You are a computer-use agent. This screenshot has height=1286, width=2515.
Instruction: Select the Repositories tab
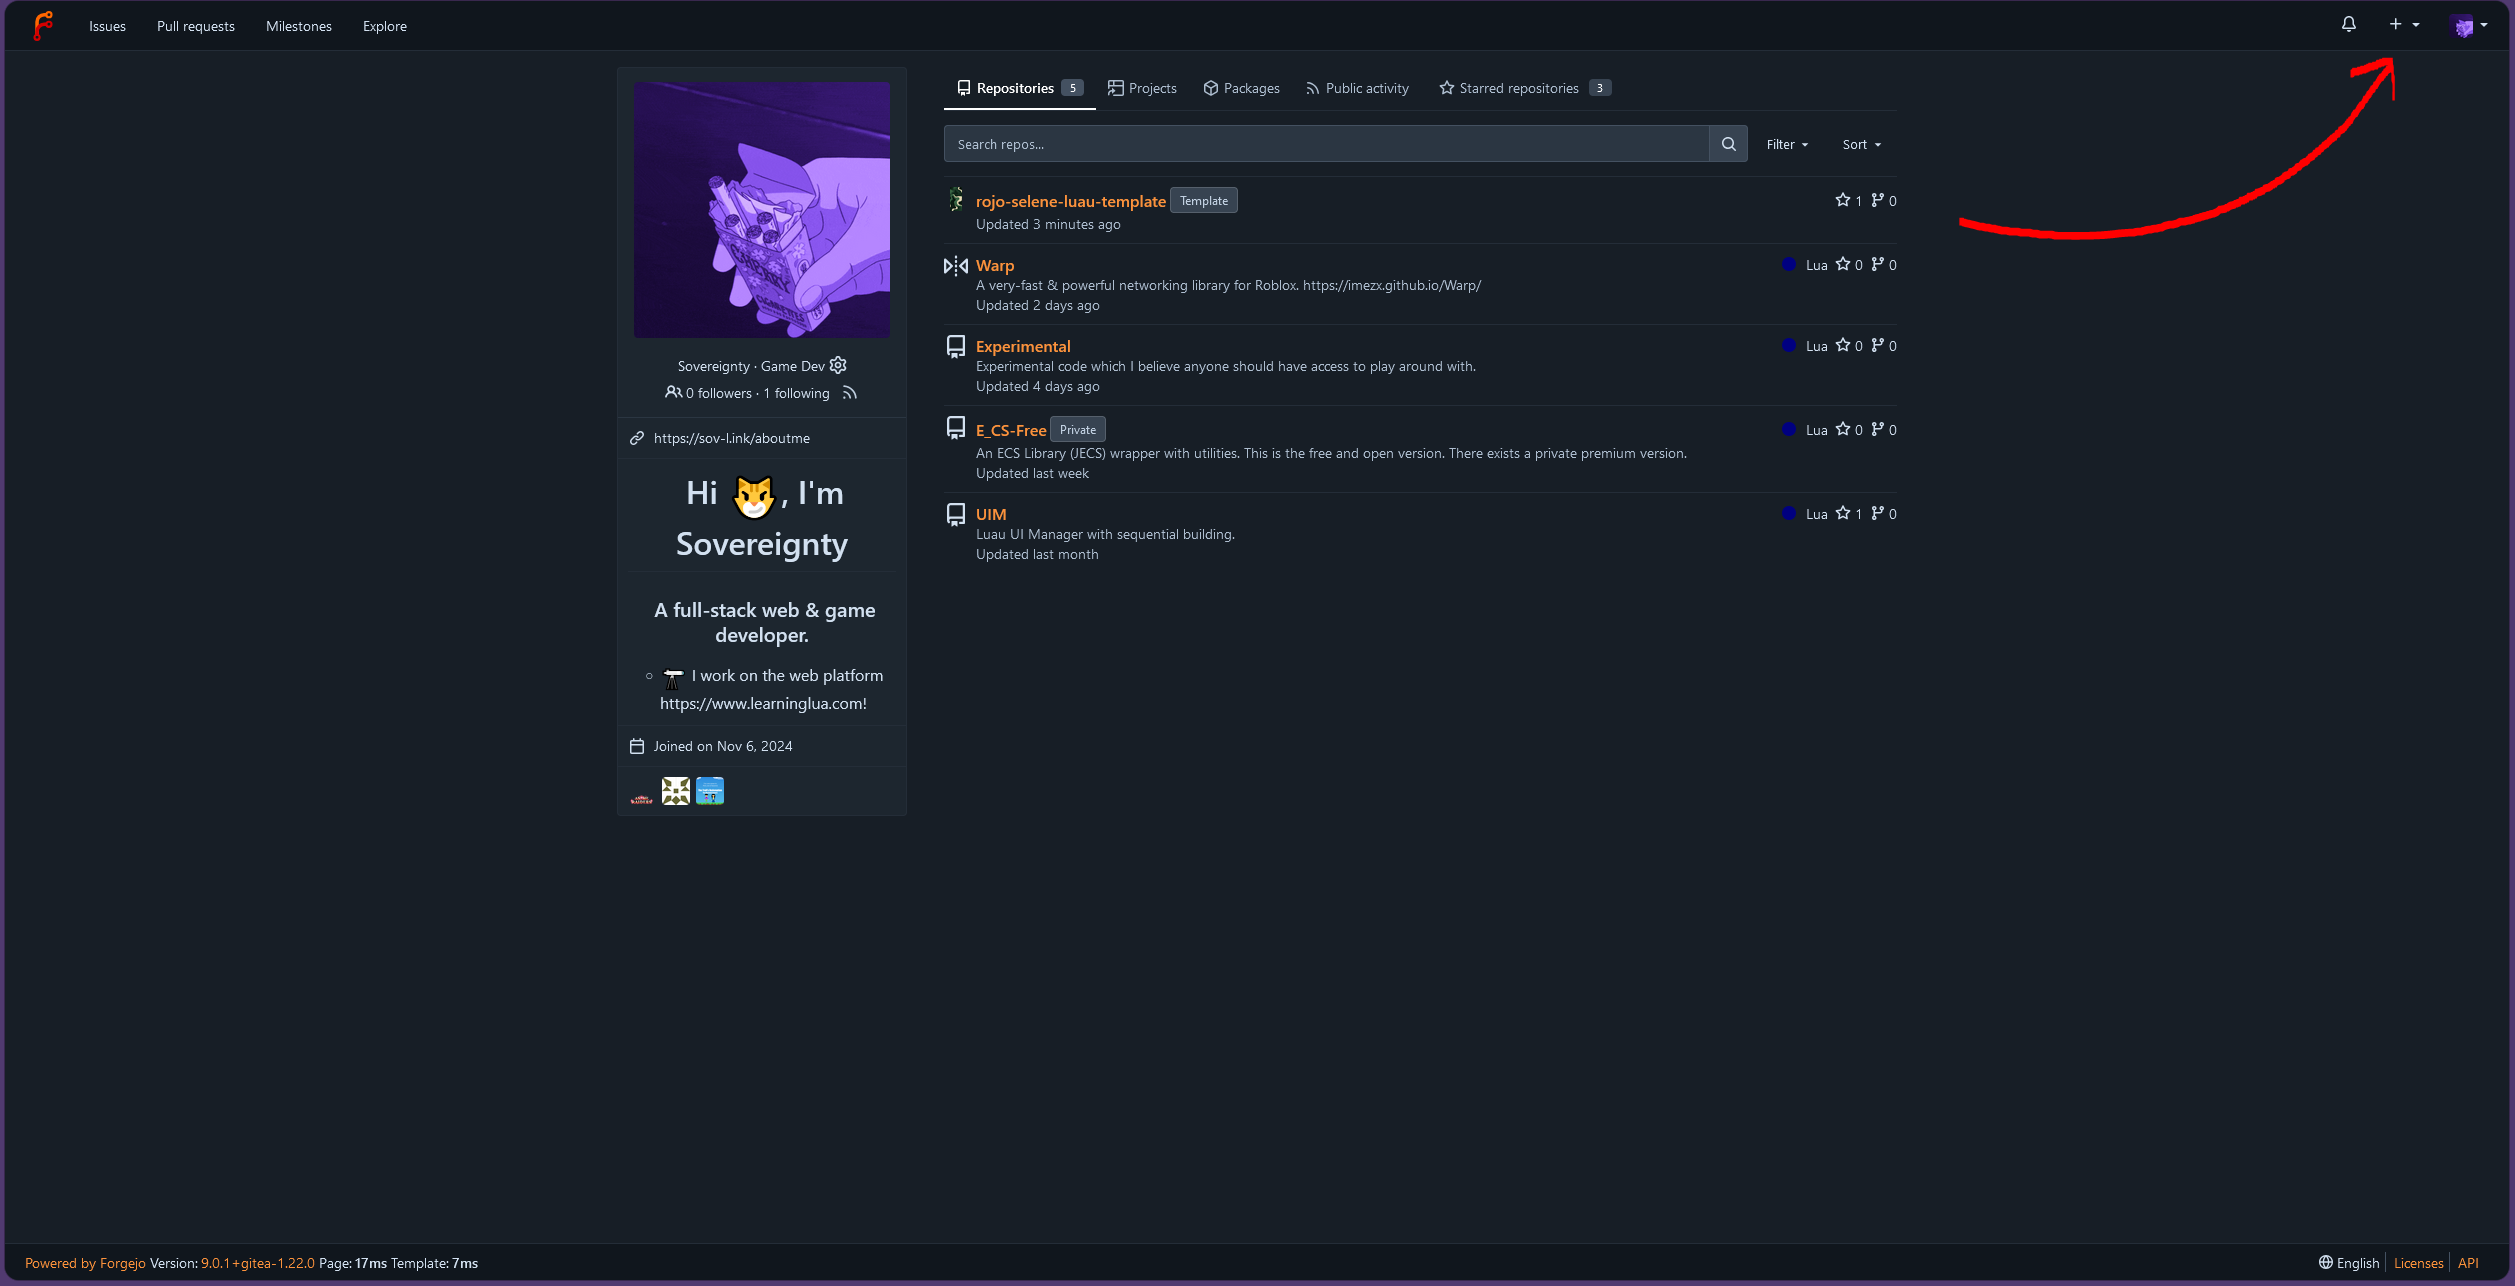pos(1019,88)
